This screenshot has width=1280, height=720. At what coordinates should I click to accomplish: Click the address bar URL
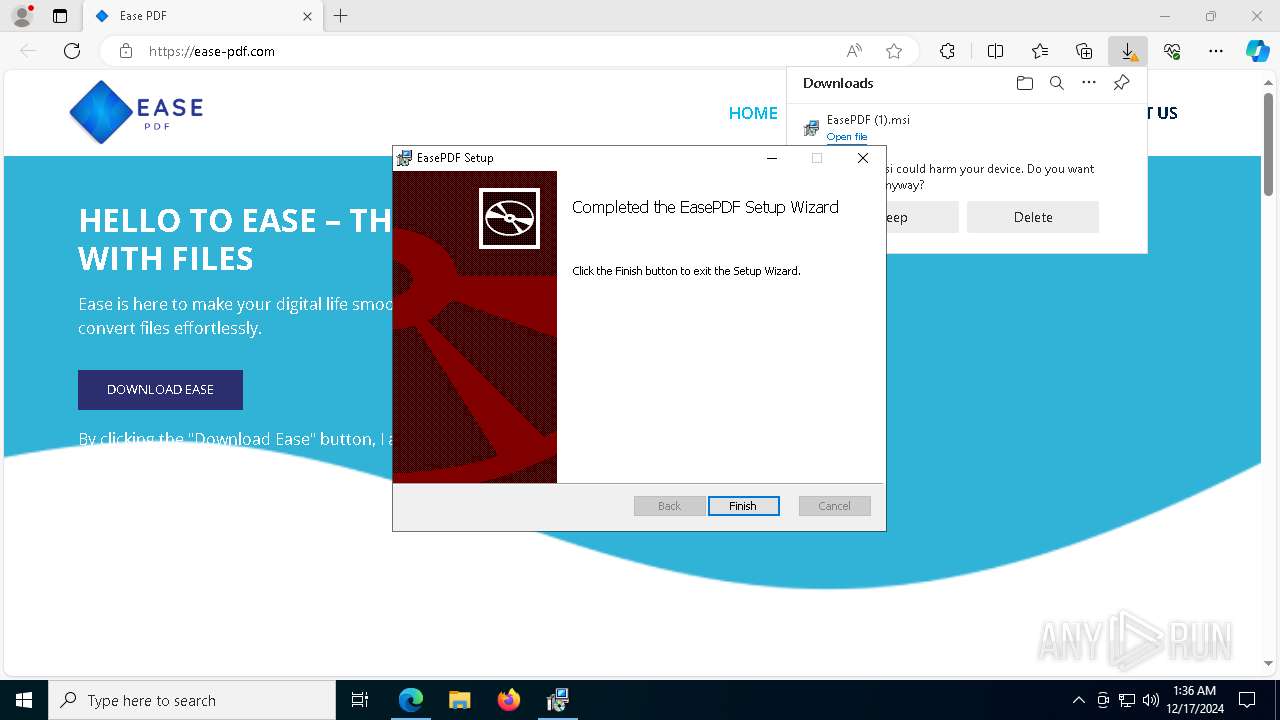coord(212,51)
